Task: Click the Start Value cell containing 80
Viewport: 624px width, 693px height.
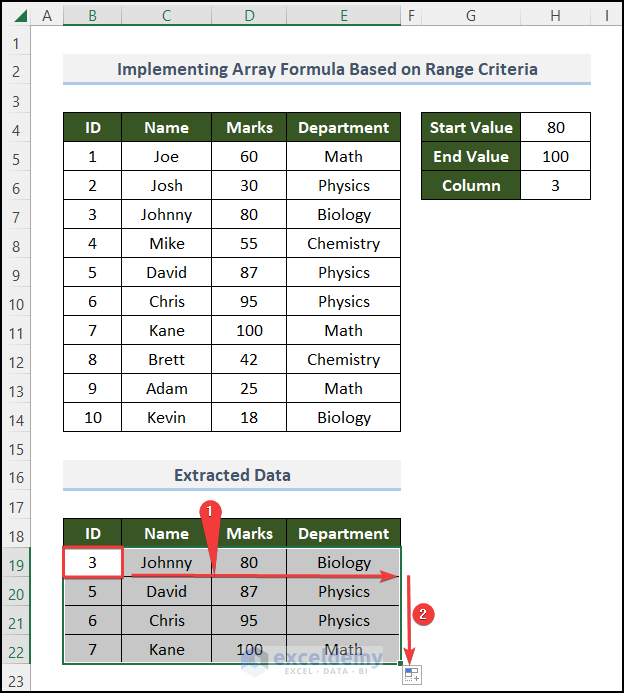Action: pos(556,128)
